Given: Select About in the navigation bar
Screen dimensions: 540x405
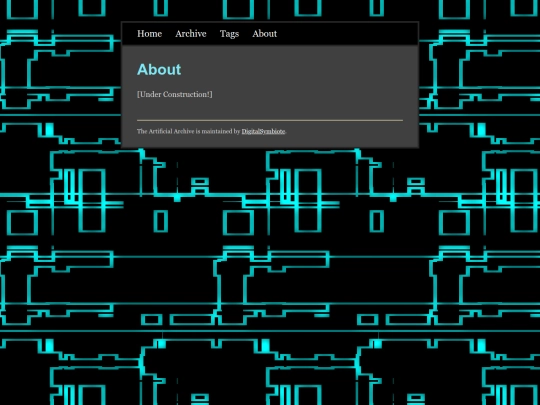Looking at the screenshot, I should (264, 34).
